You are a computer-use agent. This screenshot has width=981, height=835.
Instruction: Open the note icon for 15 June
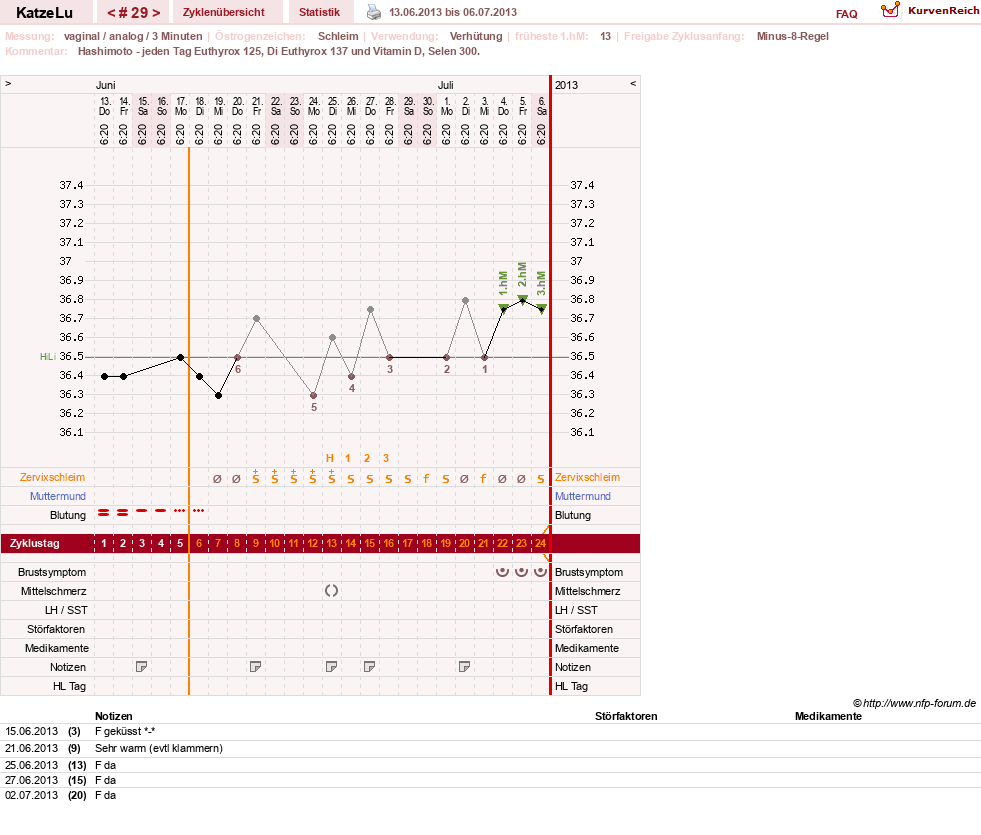point(141,667)
